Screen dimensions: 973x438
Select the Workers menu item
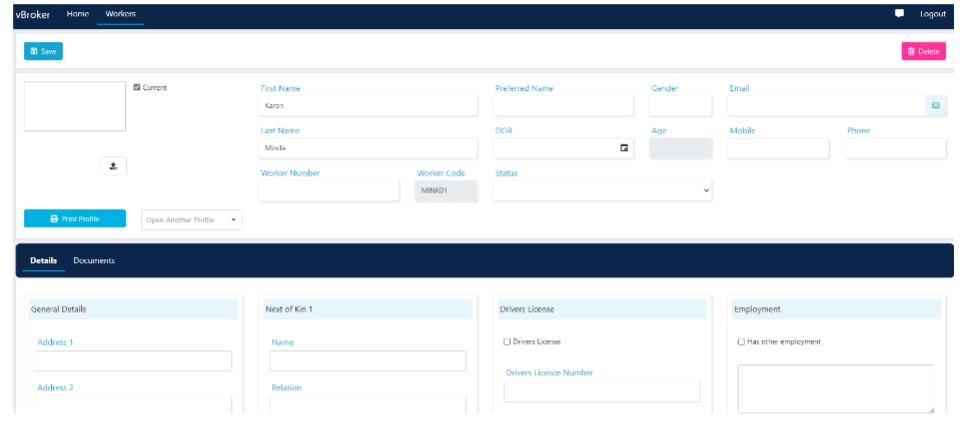point(120,14)
